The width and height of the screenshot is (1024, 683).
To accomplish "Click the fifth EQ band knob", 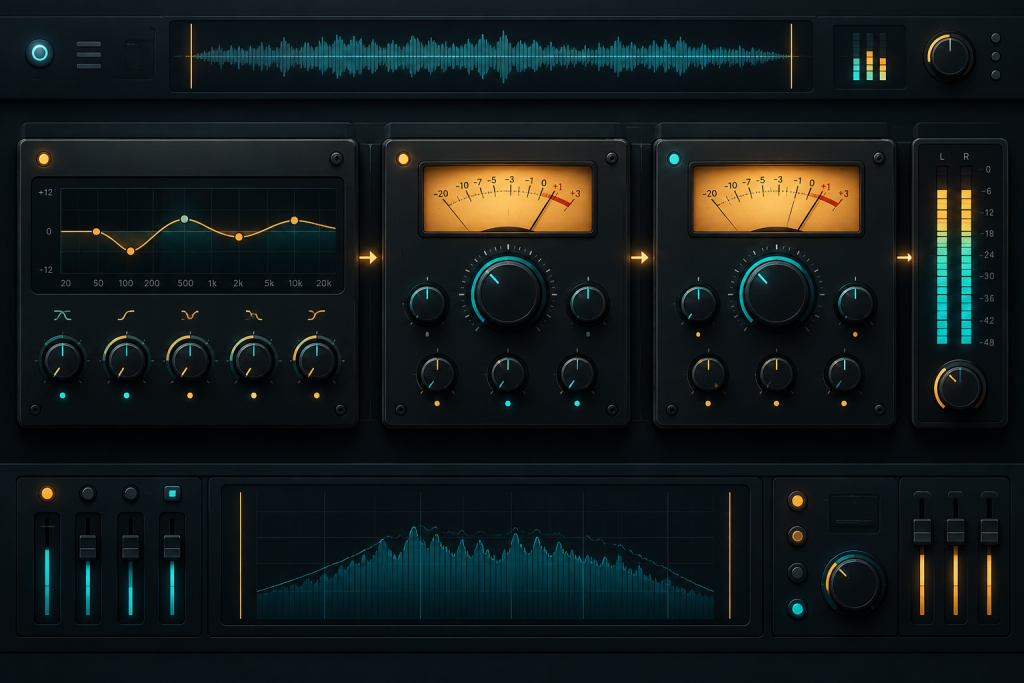I will click(316, 360).
